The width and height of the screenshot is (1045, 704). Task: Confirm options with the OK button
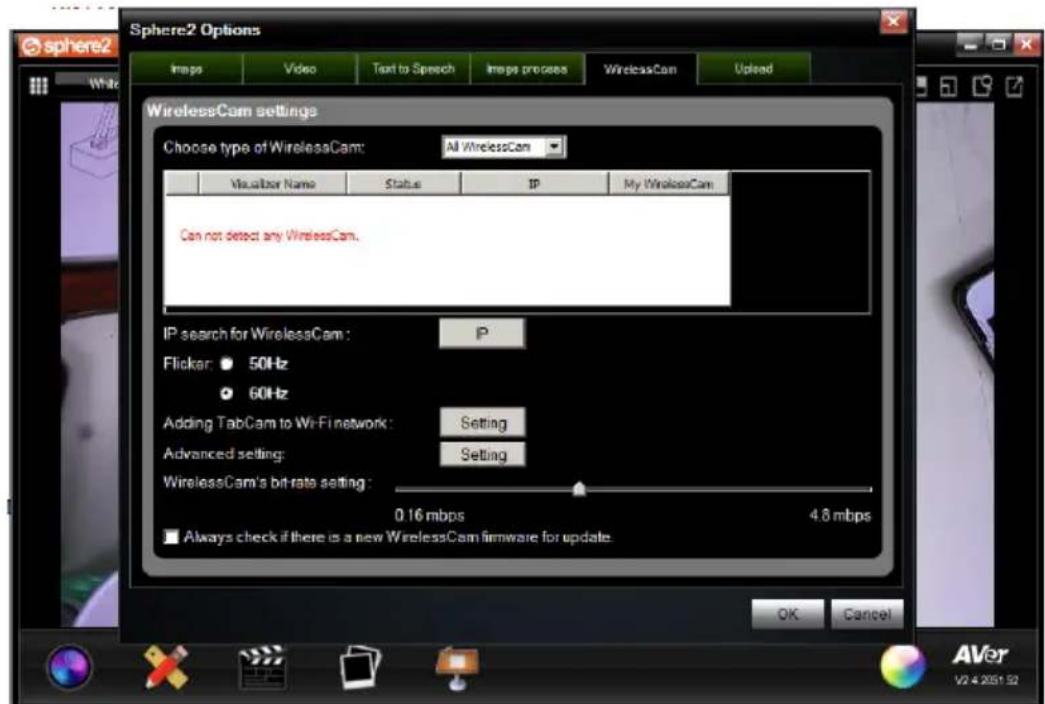coord(788,614)
